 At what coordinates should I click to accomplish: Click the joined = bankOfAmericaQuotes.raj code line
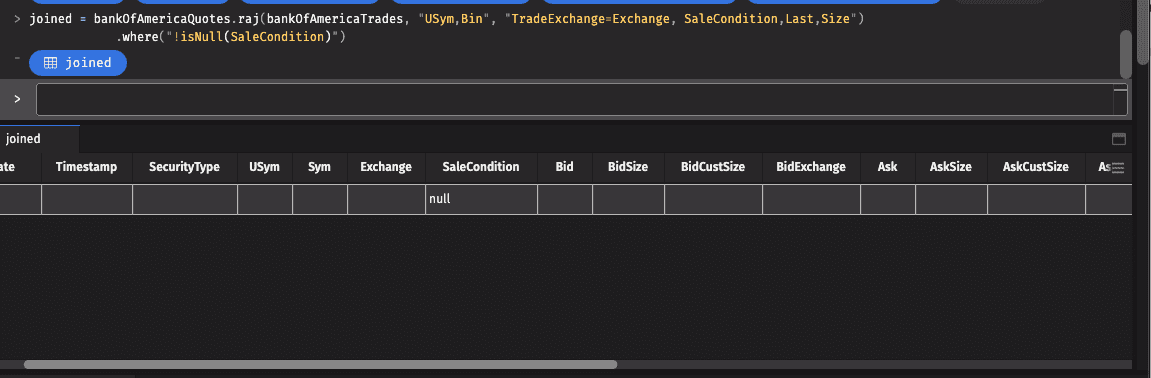446,18
